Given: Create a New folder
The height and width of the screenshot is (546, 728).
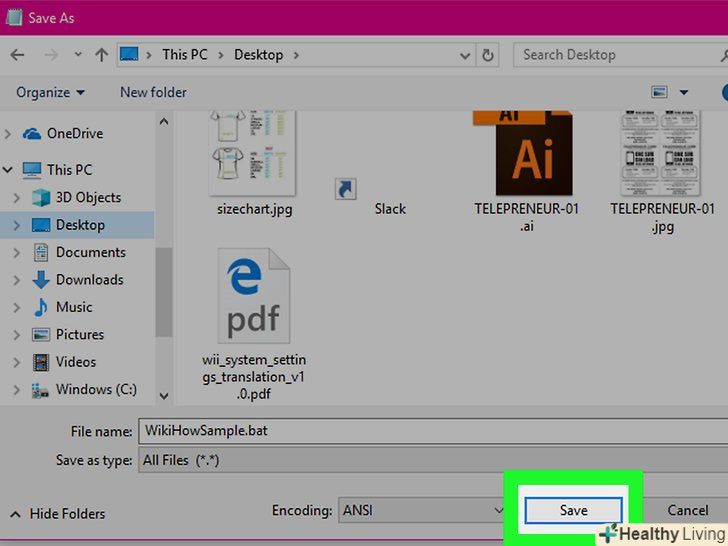Looking at the screenshot, I should pyautogui.click(x=153, y=92).
